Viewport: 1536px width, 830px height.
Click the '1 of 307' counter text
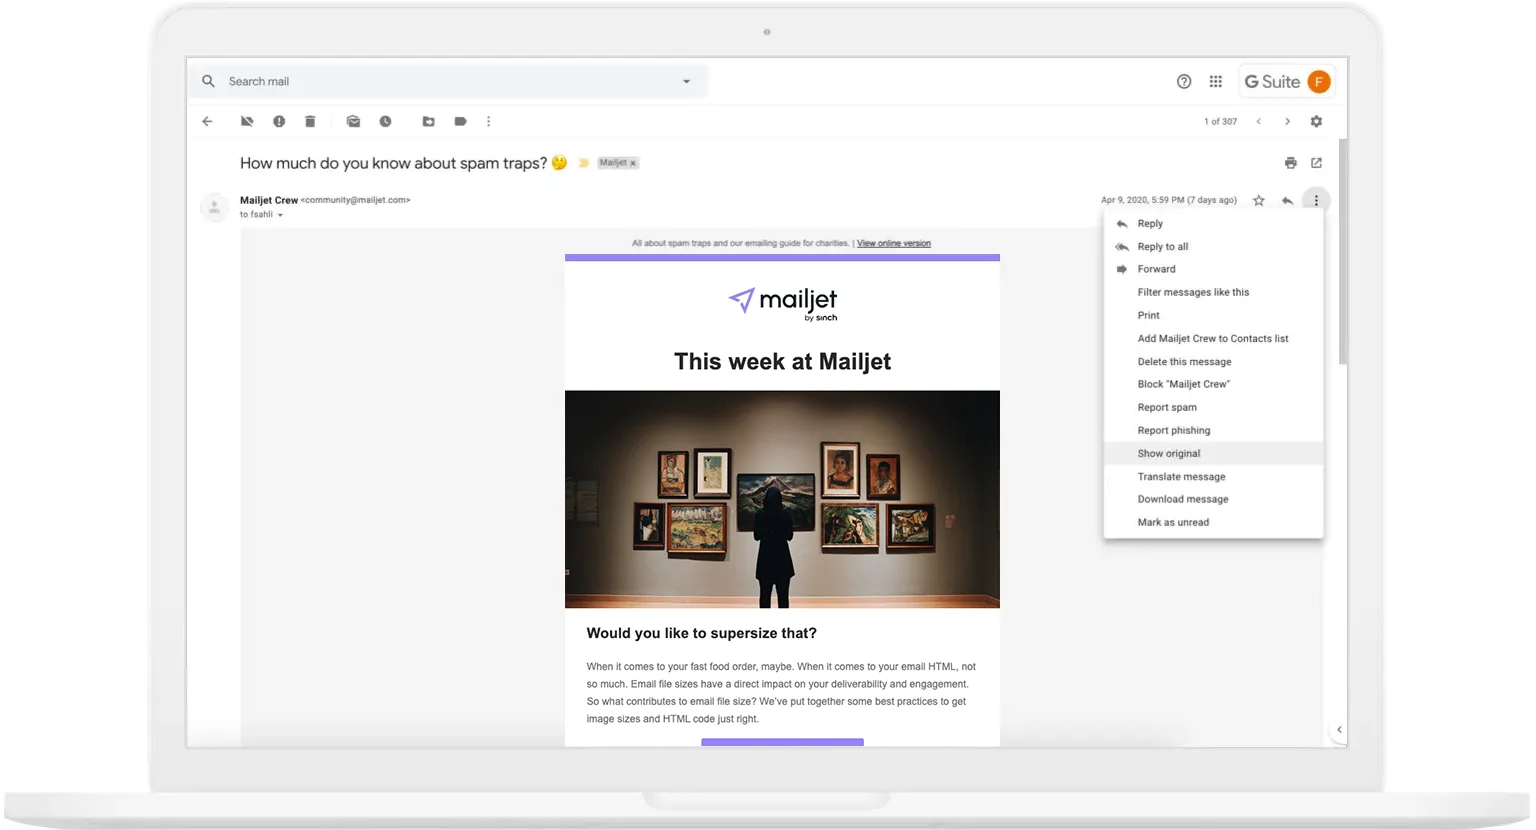pos(1220,121)
